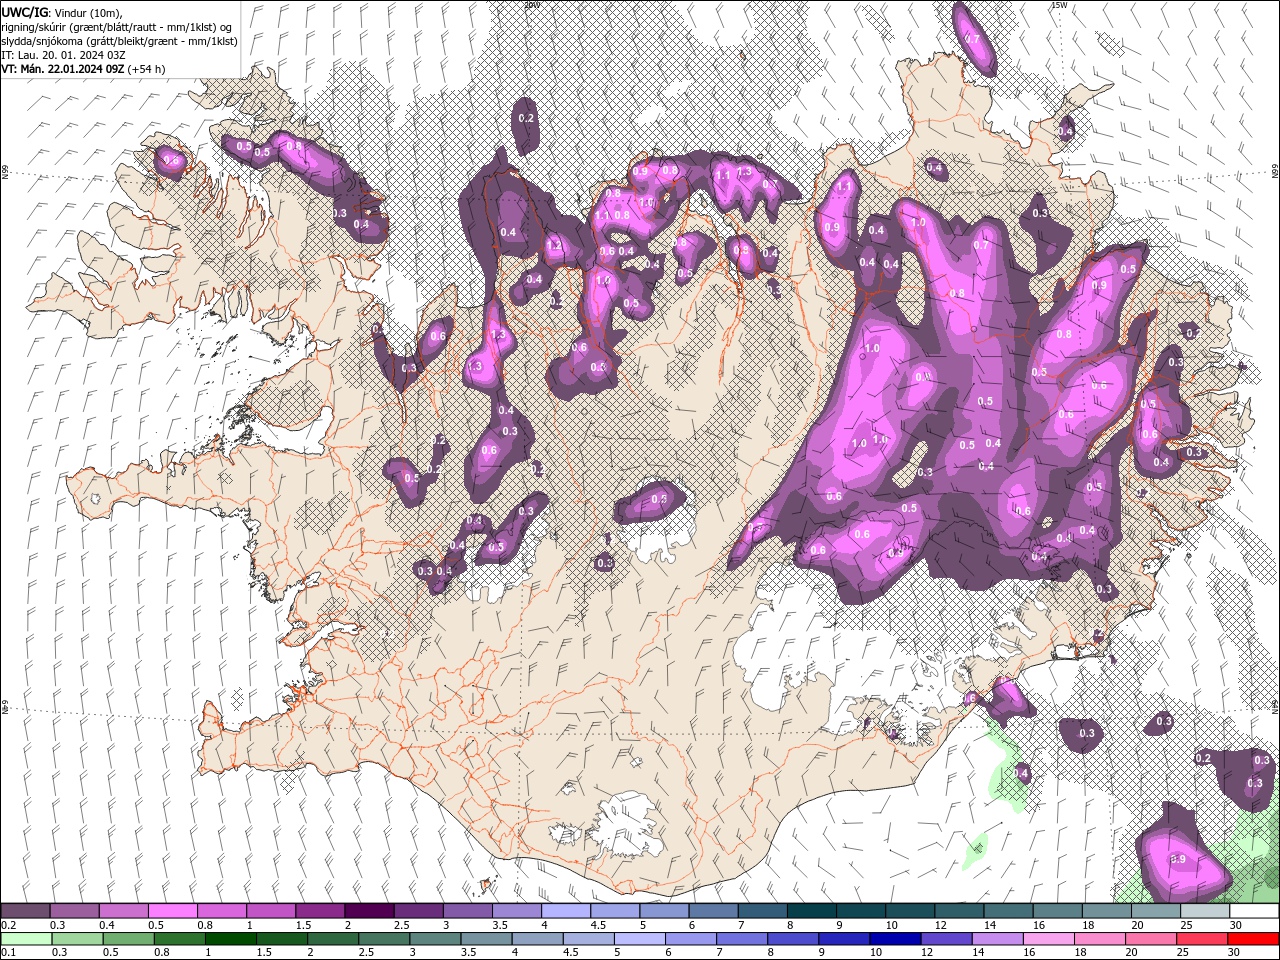This screenshot has height=960, width=1280.
Task: Click the 'slydda/snjókoma (grátt/bleikt/grænt - mm/1klst)' line
Action: click(x=120, y=41)
